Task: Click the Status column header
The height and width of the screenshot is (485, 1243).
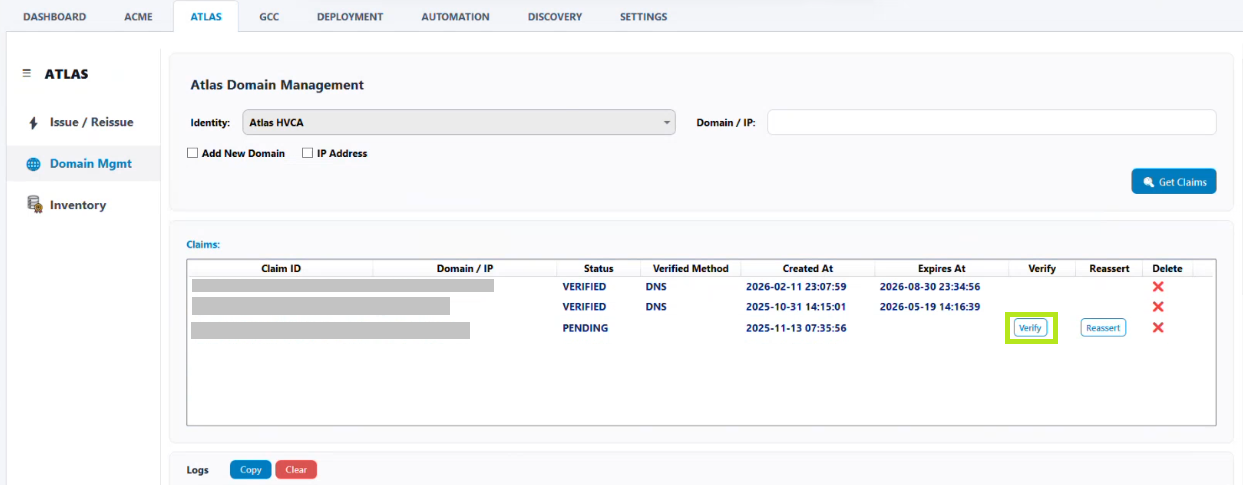Action: [x=599, y=269]
